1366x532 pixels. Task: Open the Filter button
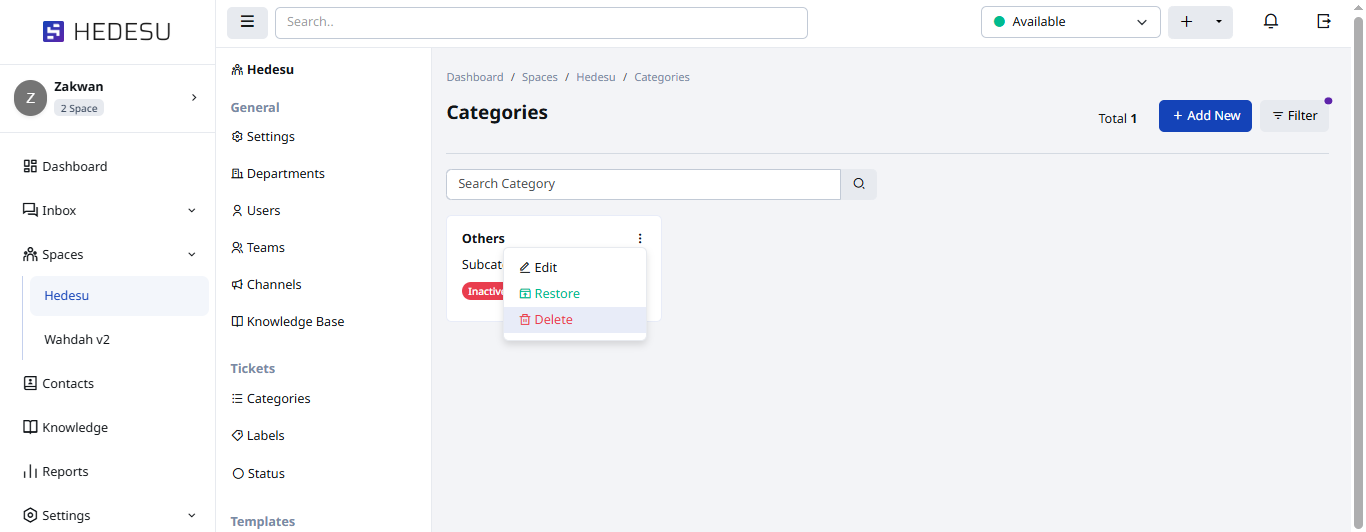tap(1294, 116)
